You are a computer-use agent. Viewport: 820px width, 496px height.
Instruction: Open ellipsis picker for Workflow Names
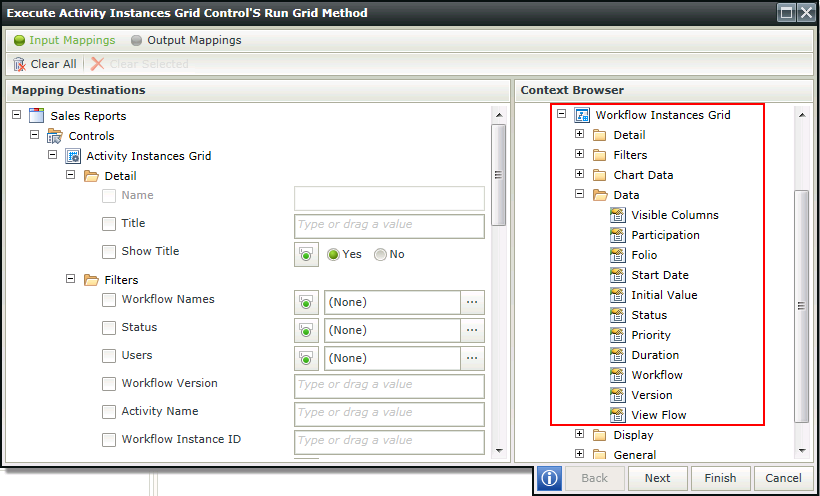pyautogui.click(x=472, y=302)
